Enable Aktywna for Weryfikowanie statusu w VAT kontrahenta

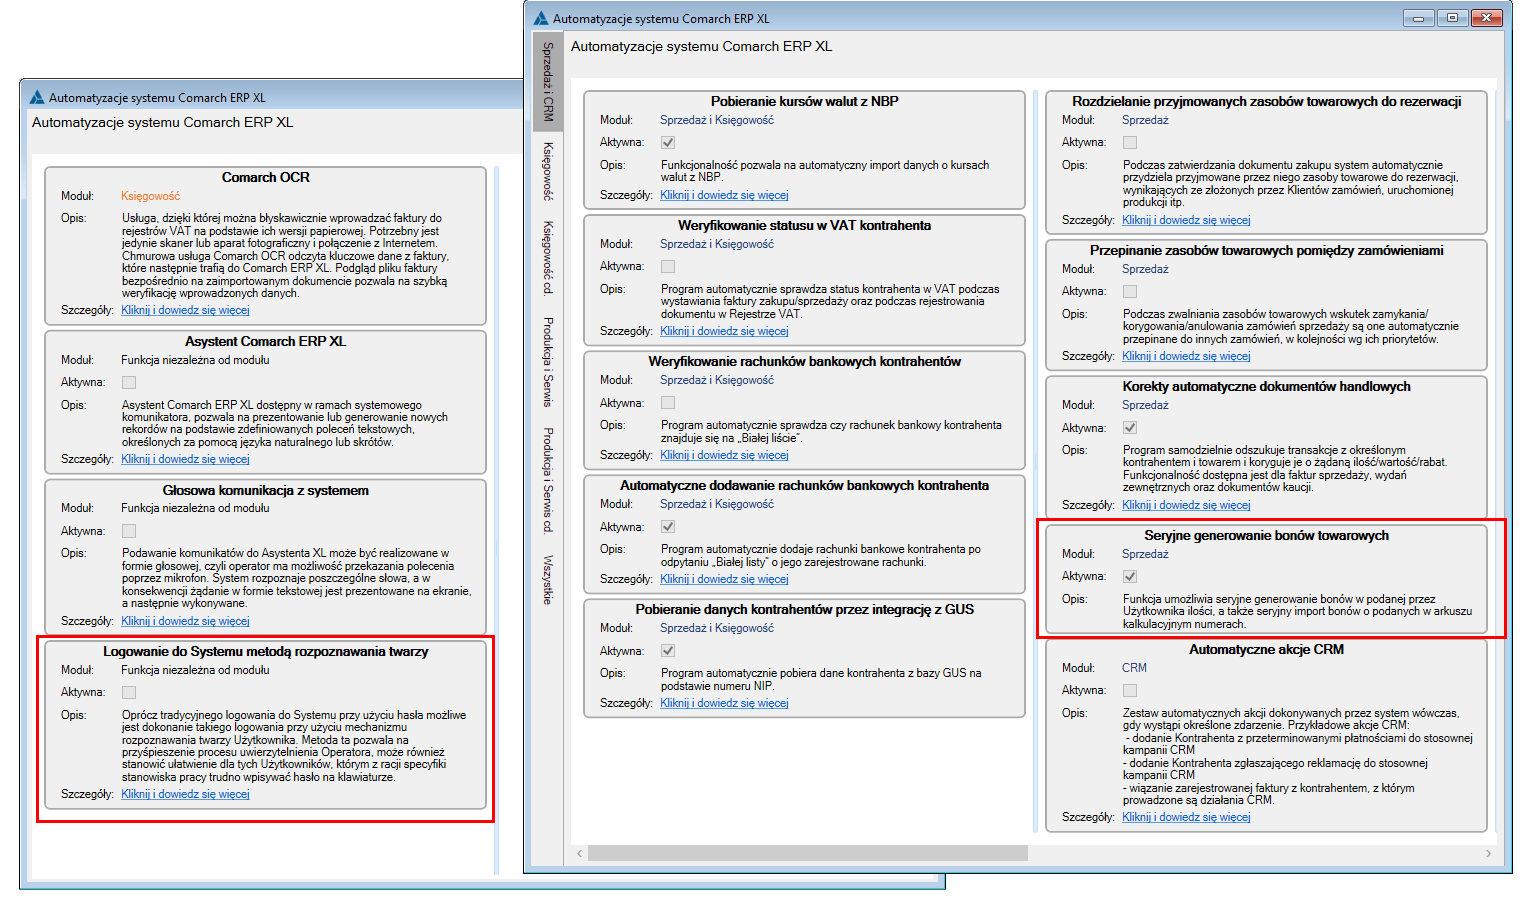(668, 267)
